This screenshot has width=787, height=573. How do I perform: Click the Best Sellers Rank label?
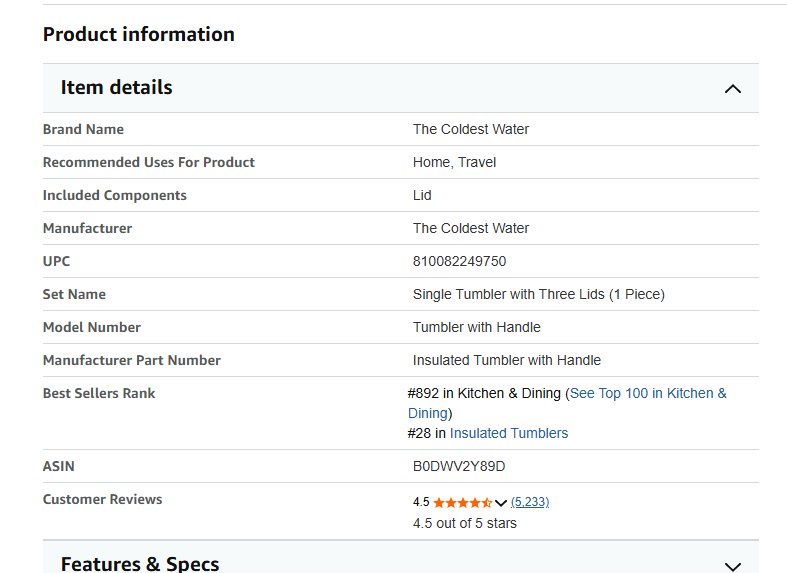[99, 393]
